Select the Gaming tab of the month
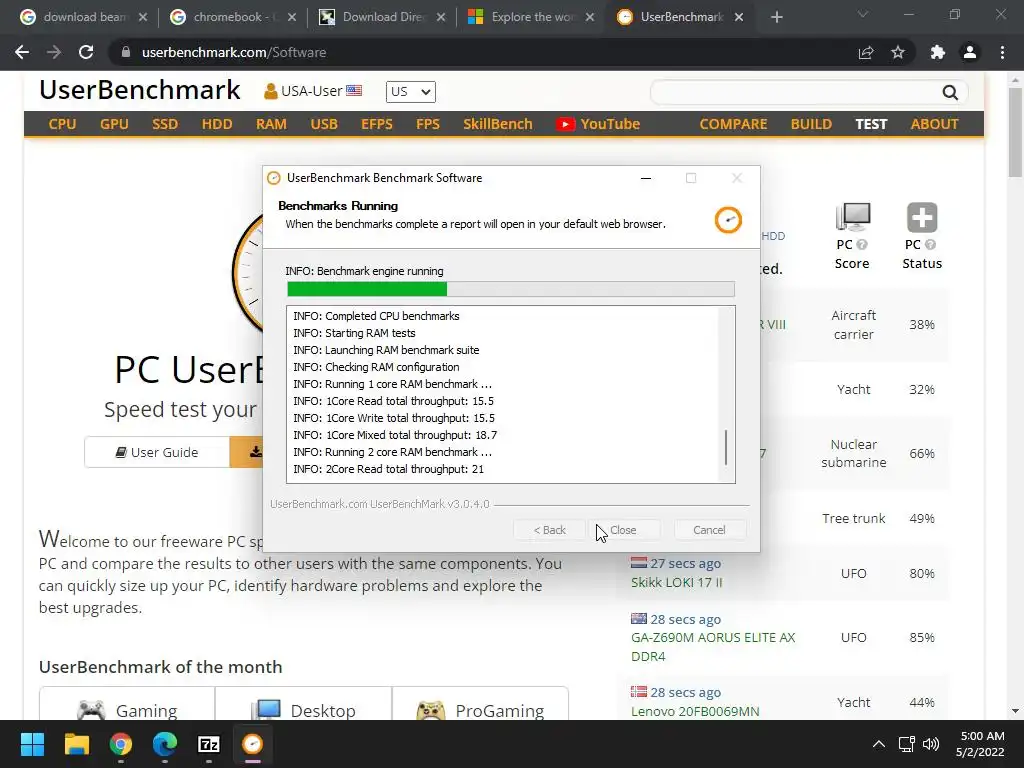 tap(127, 705)
